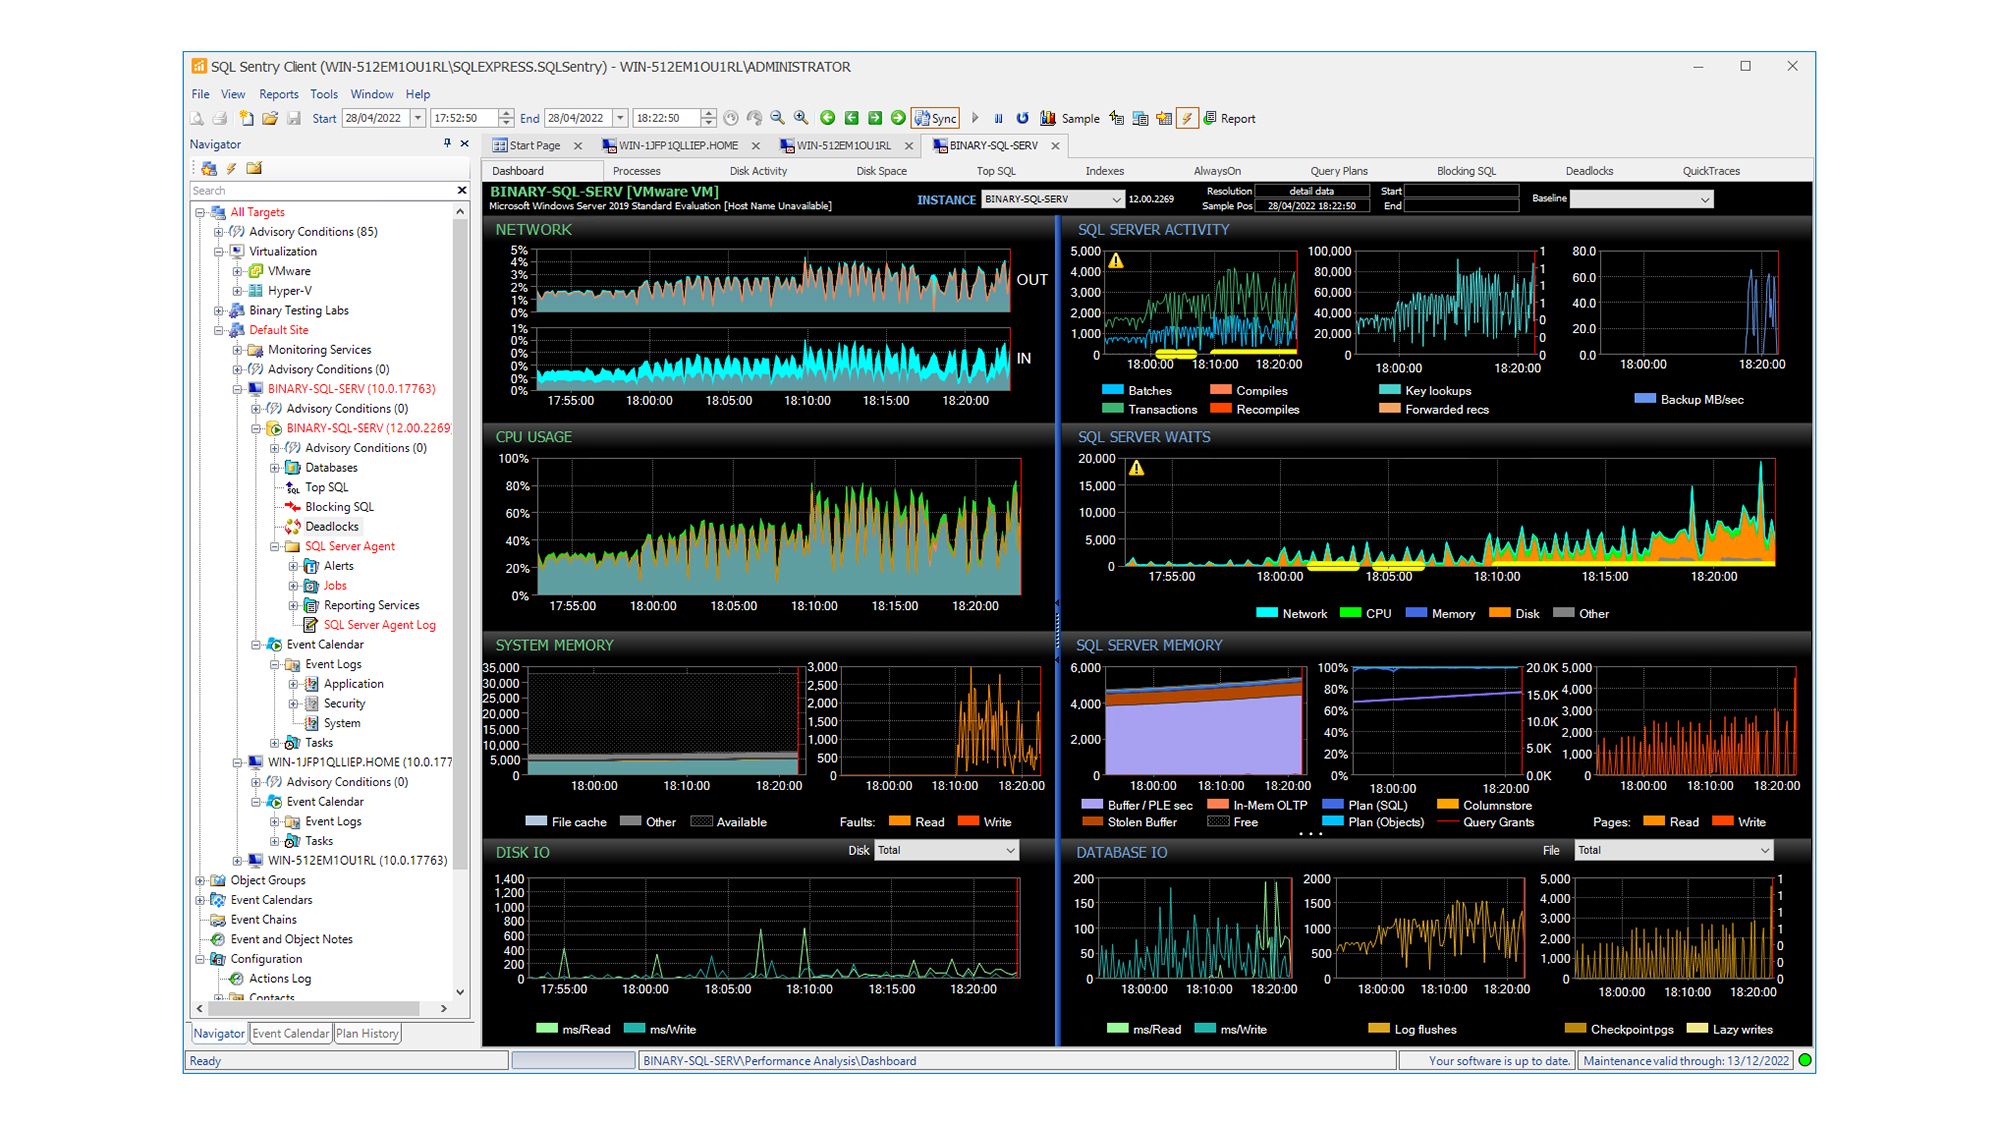Click the lightning icon in Navigator toolbar
This screenshot has width=2000, height=1125.
tap(231, 168)
